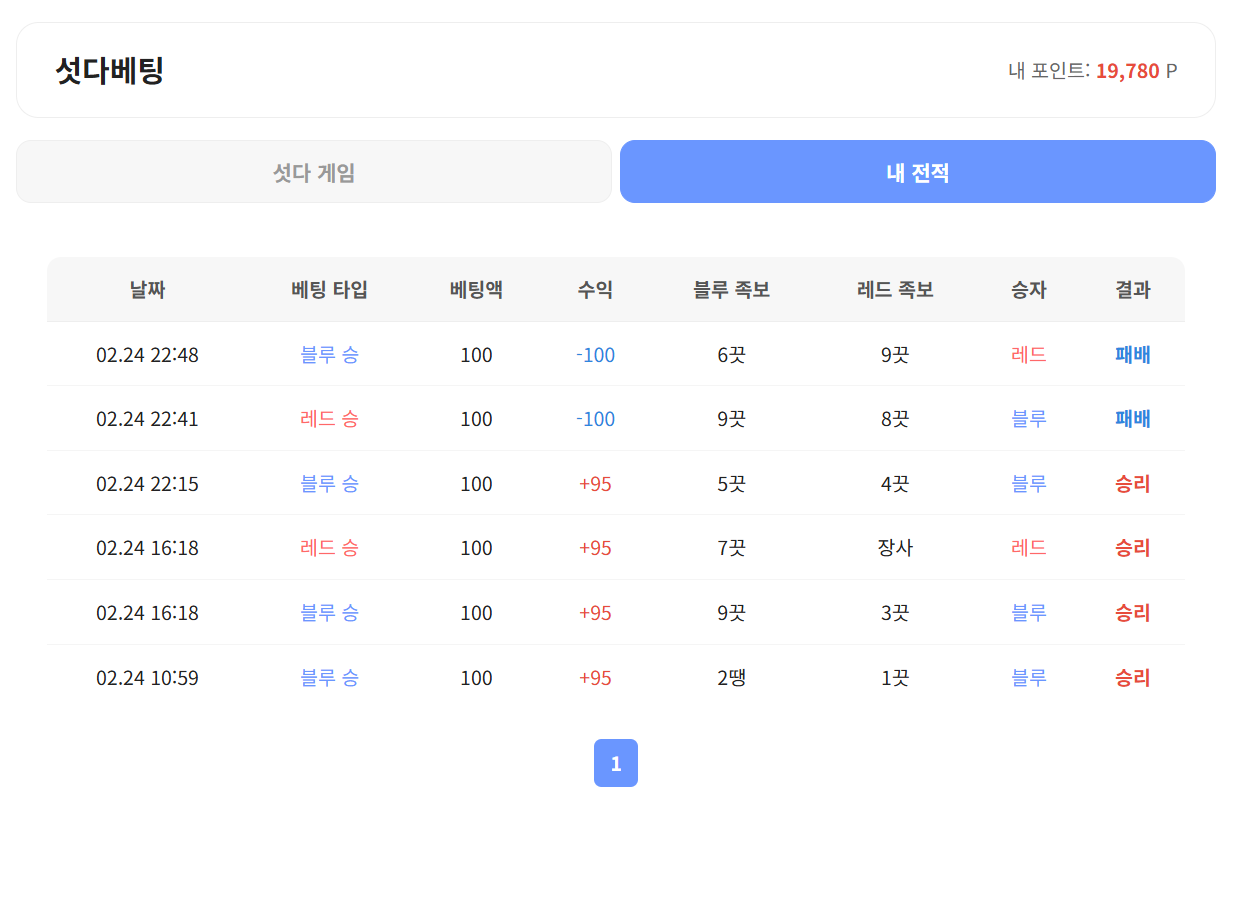The image size is (1252, 919).
Task: Click the 블루 족보 column header
Action: click(731, 290)
